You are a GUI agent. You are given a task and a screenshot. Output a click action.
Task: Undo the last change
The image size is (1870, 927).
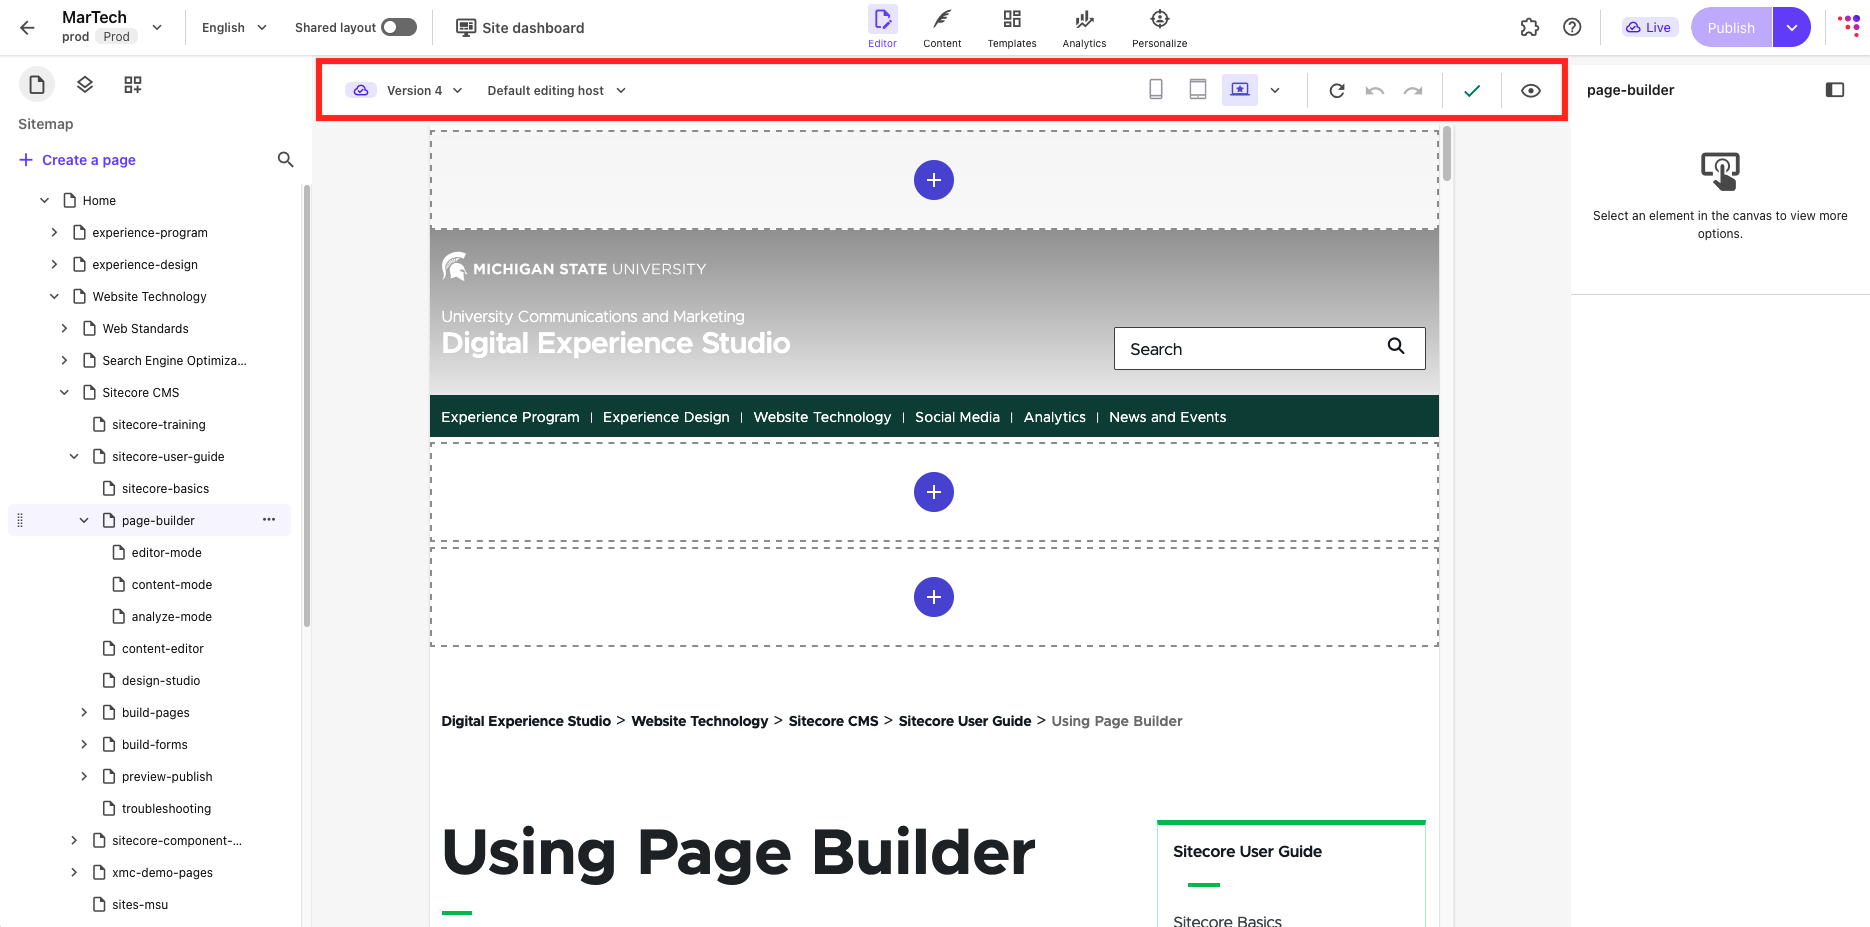pyautogui.click(x=1375, y=91)
